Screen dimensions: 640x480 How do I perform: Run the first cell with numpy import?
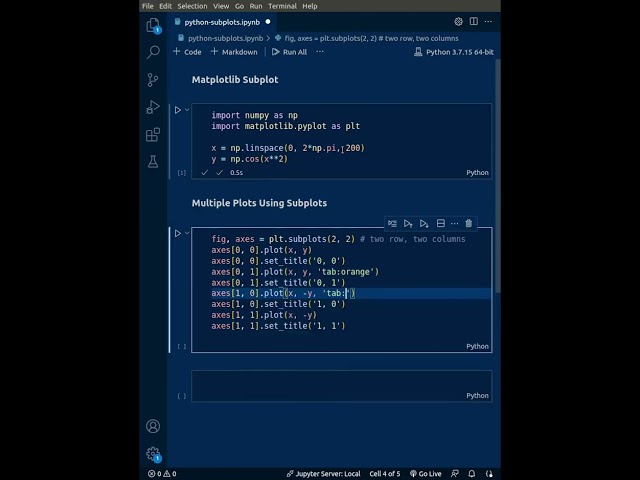178,110
